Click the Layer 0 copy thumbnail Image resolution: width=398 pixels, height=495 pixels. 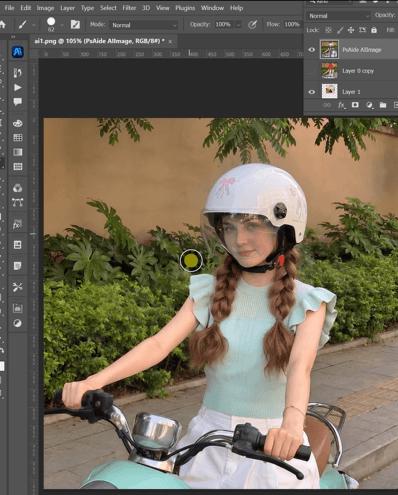[329, 71]
